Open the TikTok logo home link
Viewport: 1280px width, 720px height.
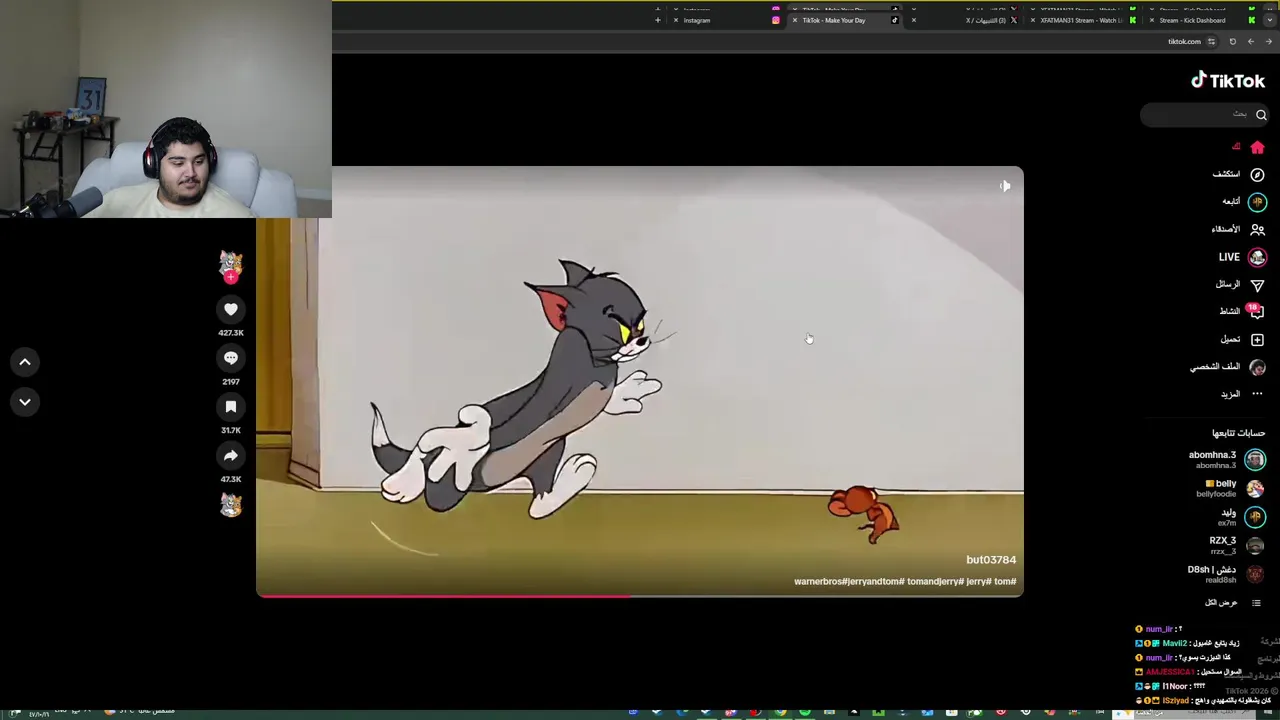(1228, 81)
